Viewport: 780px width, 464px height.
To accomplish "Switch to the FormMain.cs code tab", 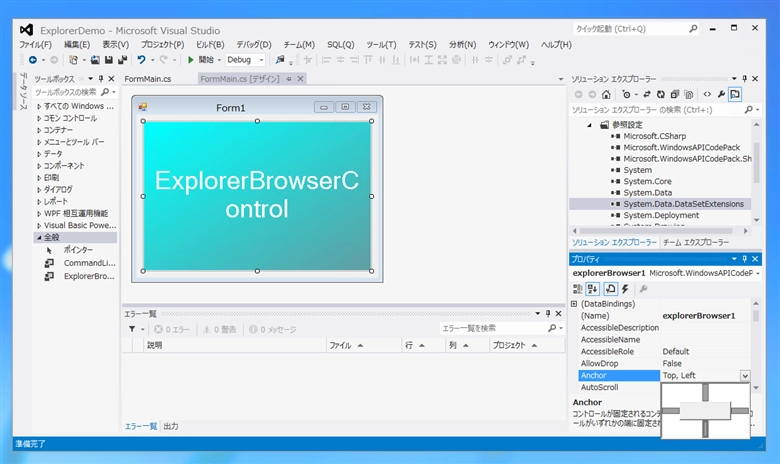I will [x=148, y=79].
